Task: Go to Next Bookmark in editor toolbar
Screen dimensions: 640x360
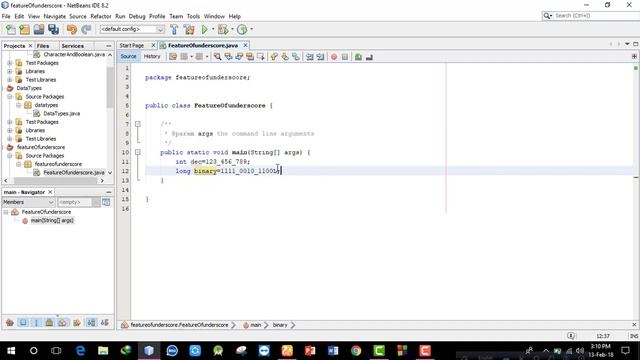Action: 285,57
